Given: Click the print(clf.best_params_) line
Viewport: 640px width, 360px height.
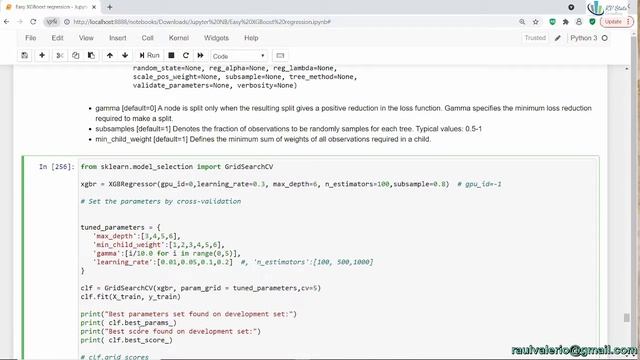Looking at the screenshot, I should tap(128, 323).
